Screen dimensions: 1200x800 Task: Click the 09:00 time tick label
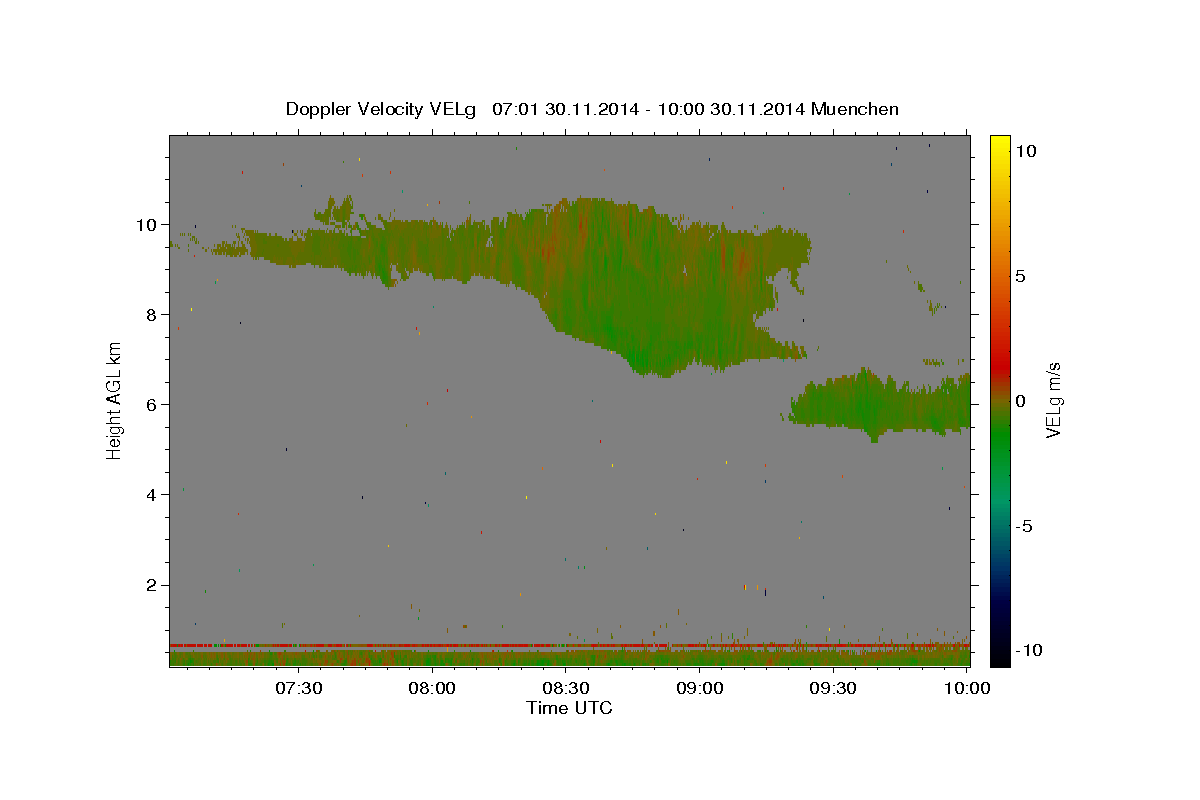click(700, 688)
